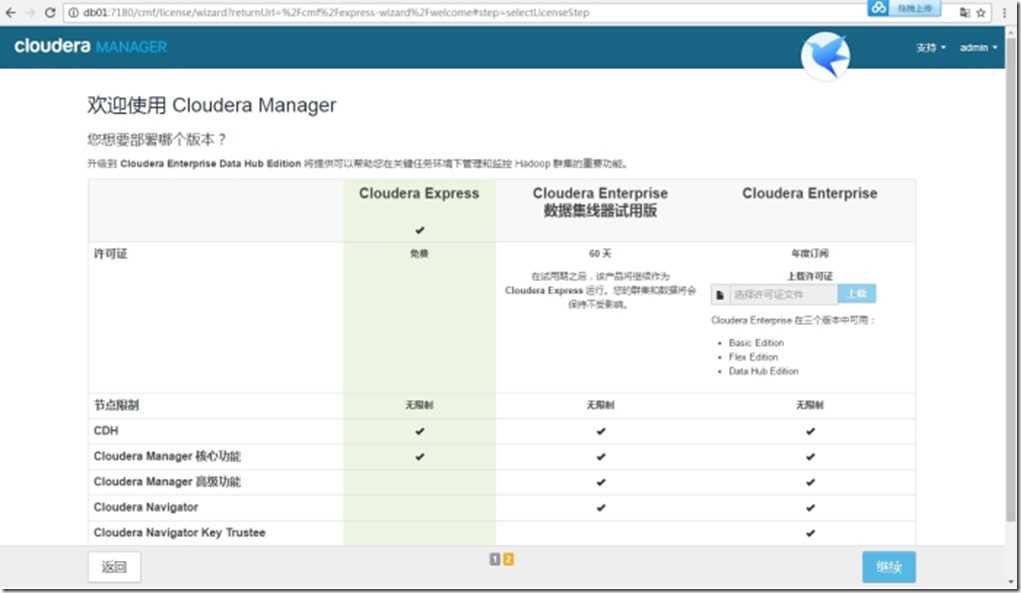The height and width of the screenshot is (593, 1021).
Task: Select Cloudera Enterprise 数据集线器试用版 column
Action: click(600, 202)
